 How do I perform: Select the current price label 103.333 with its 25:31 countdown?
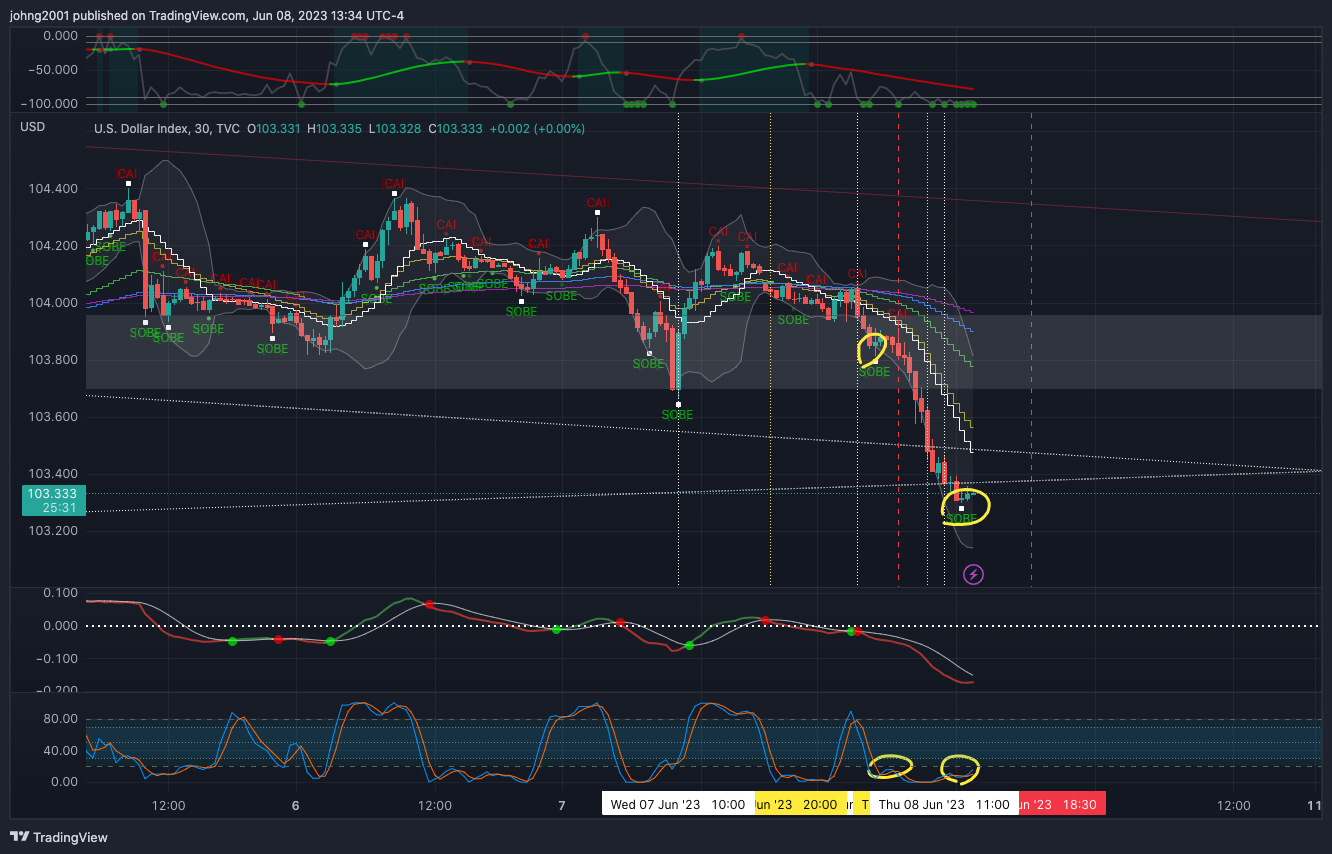click(x=54, y=500)
